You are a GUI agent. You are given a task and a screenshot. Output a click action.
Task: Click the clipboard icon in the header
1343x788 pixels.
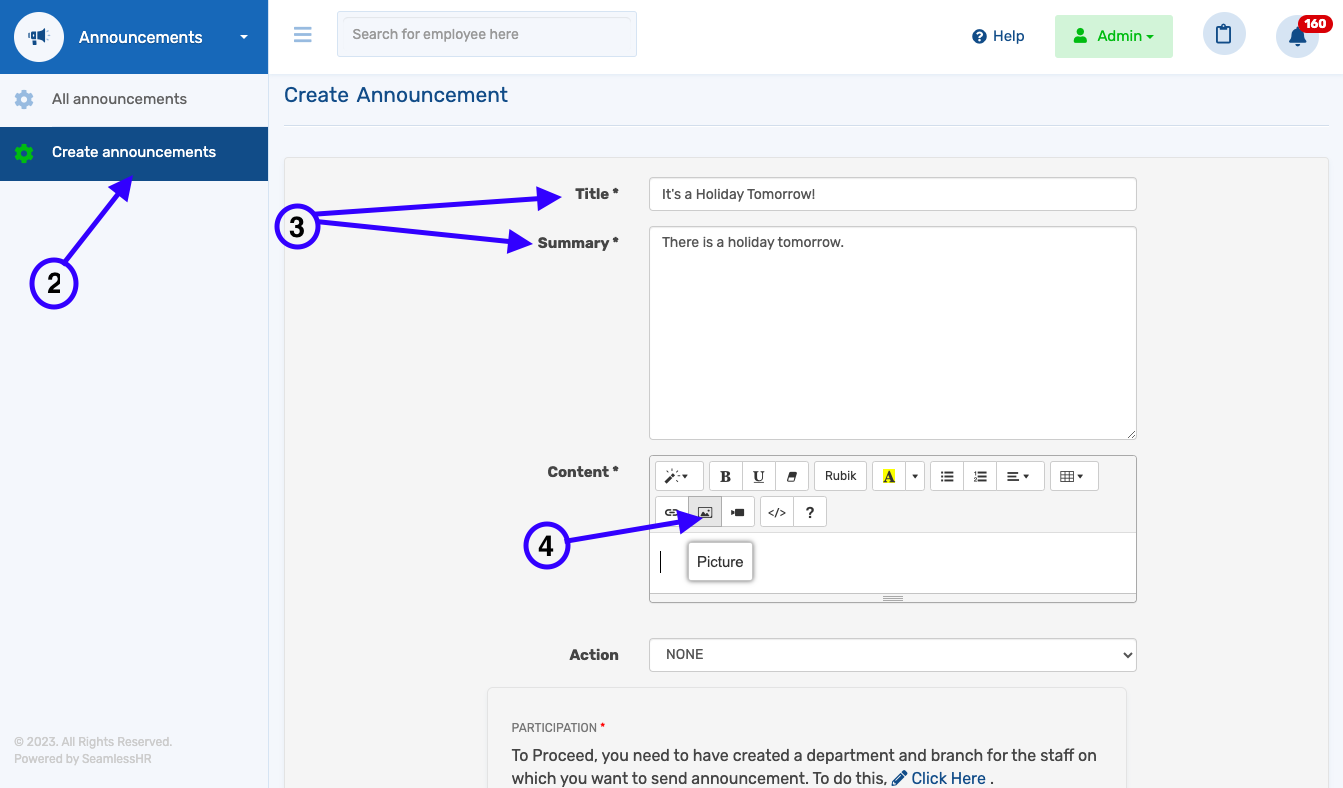tap(1223, 35)
